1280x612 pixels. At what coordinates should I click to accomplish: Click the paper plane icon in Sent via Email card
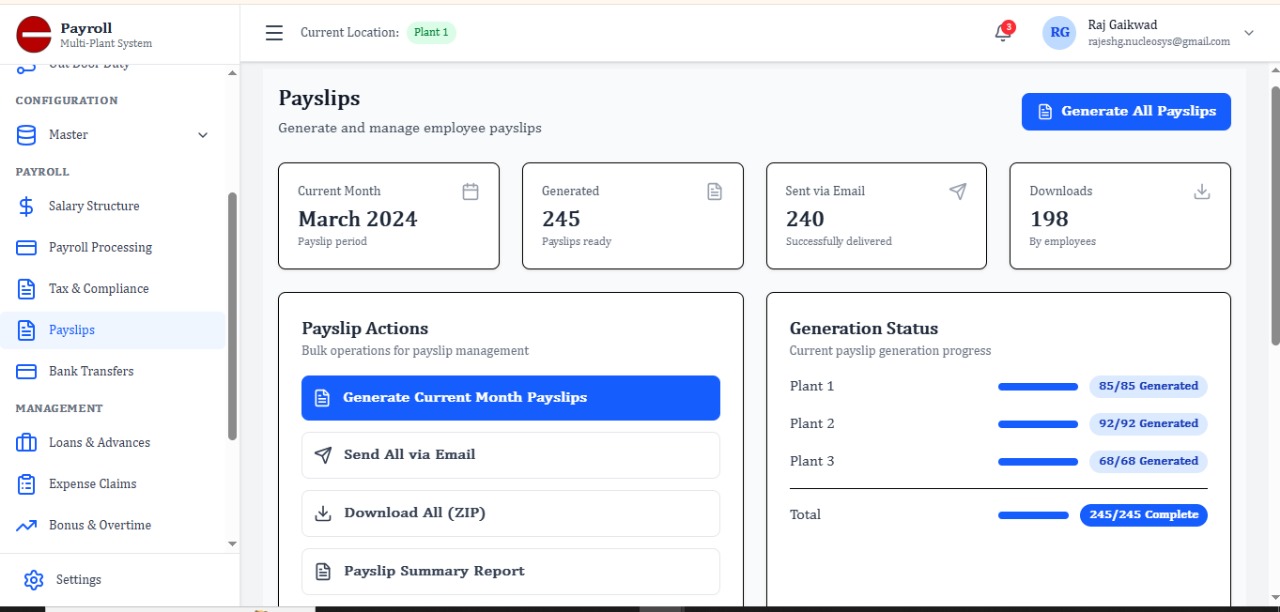coord(958,191)
